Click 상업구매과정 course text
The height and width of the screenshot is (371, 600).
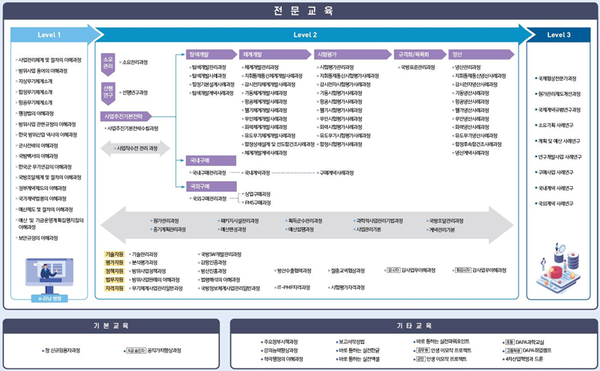tap(257, 194)
